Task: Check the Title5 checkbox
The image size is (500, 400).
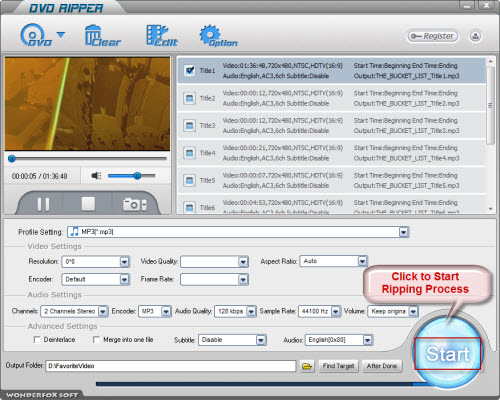Action: pyautogui.click(x=189, y=180)
